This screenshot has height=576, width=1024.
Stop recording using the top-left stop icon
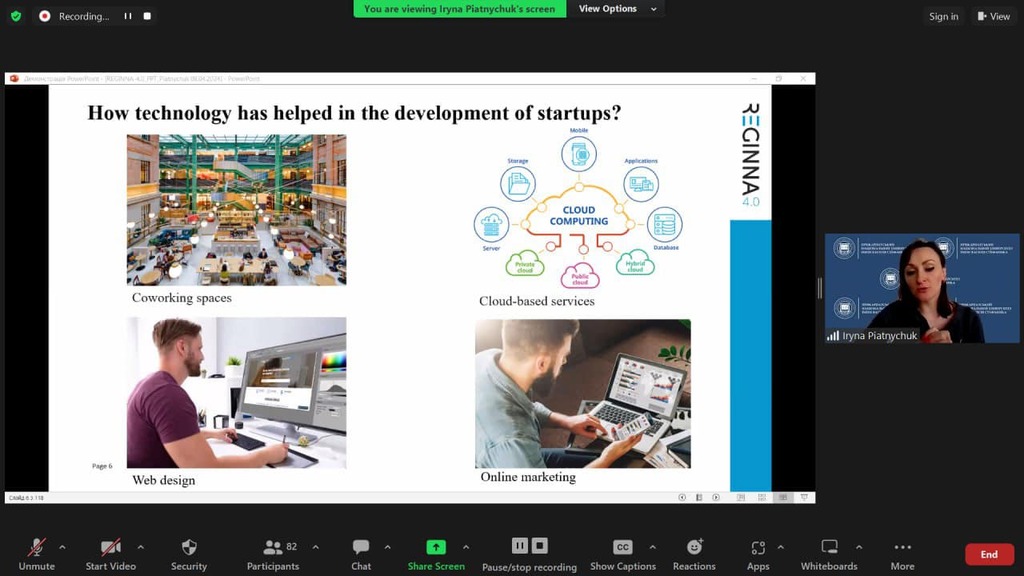click(148, 16)
